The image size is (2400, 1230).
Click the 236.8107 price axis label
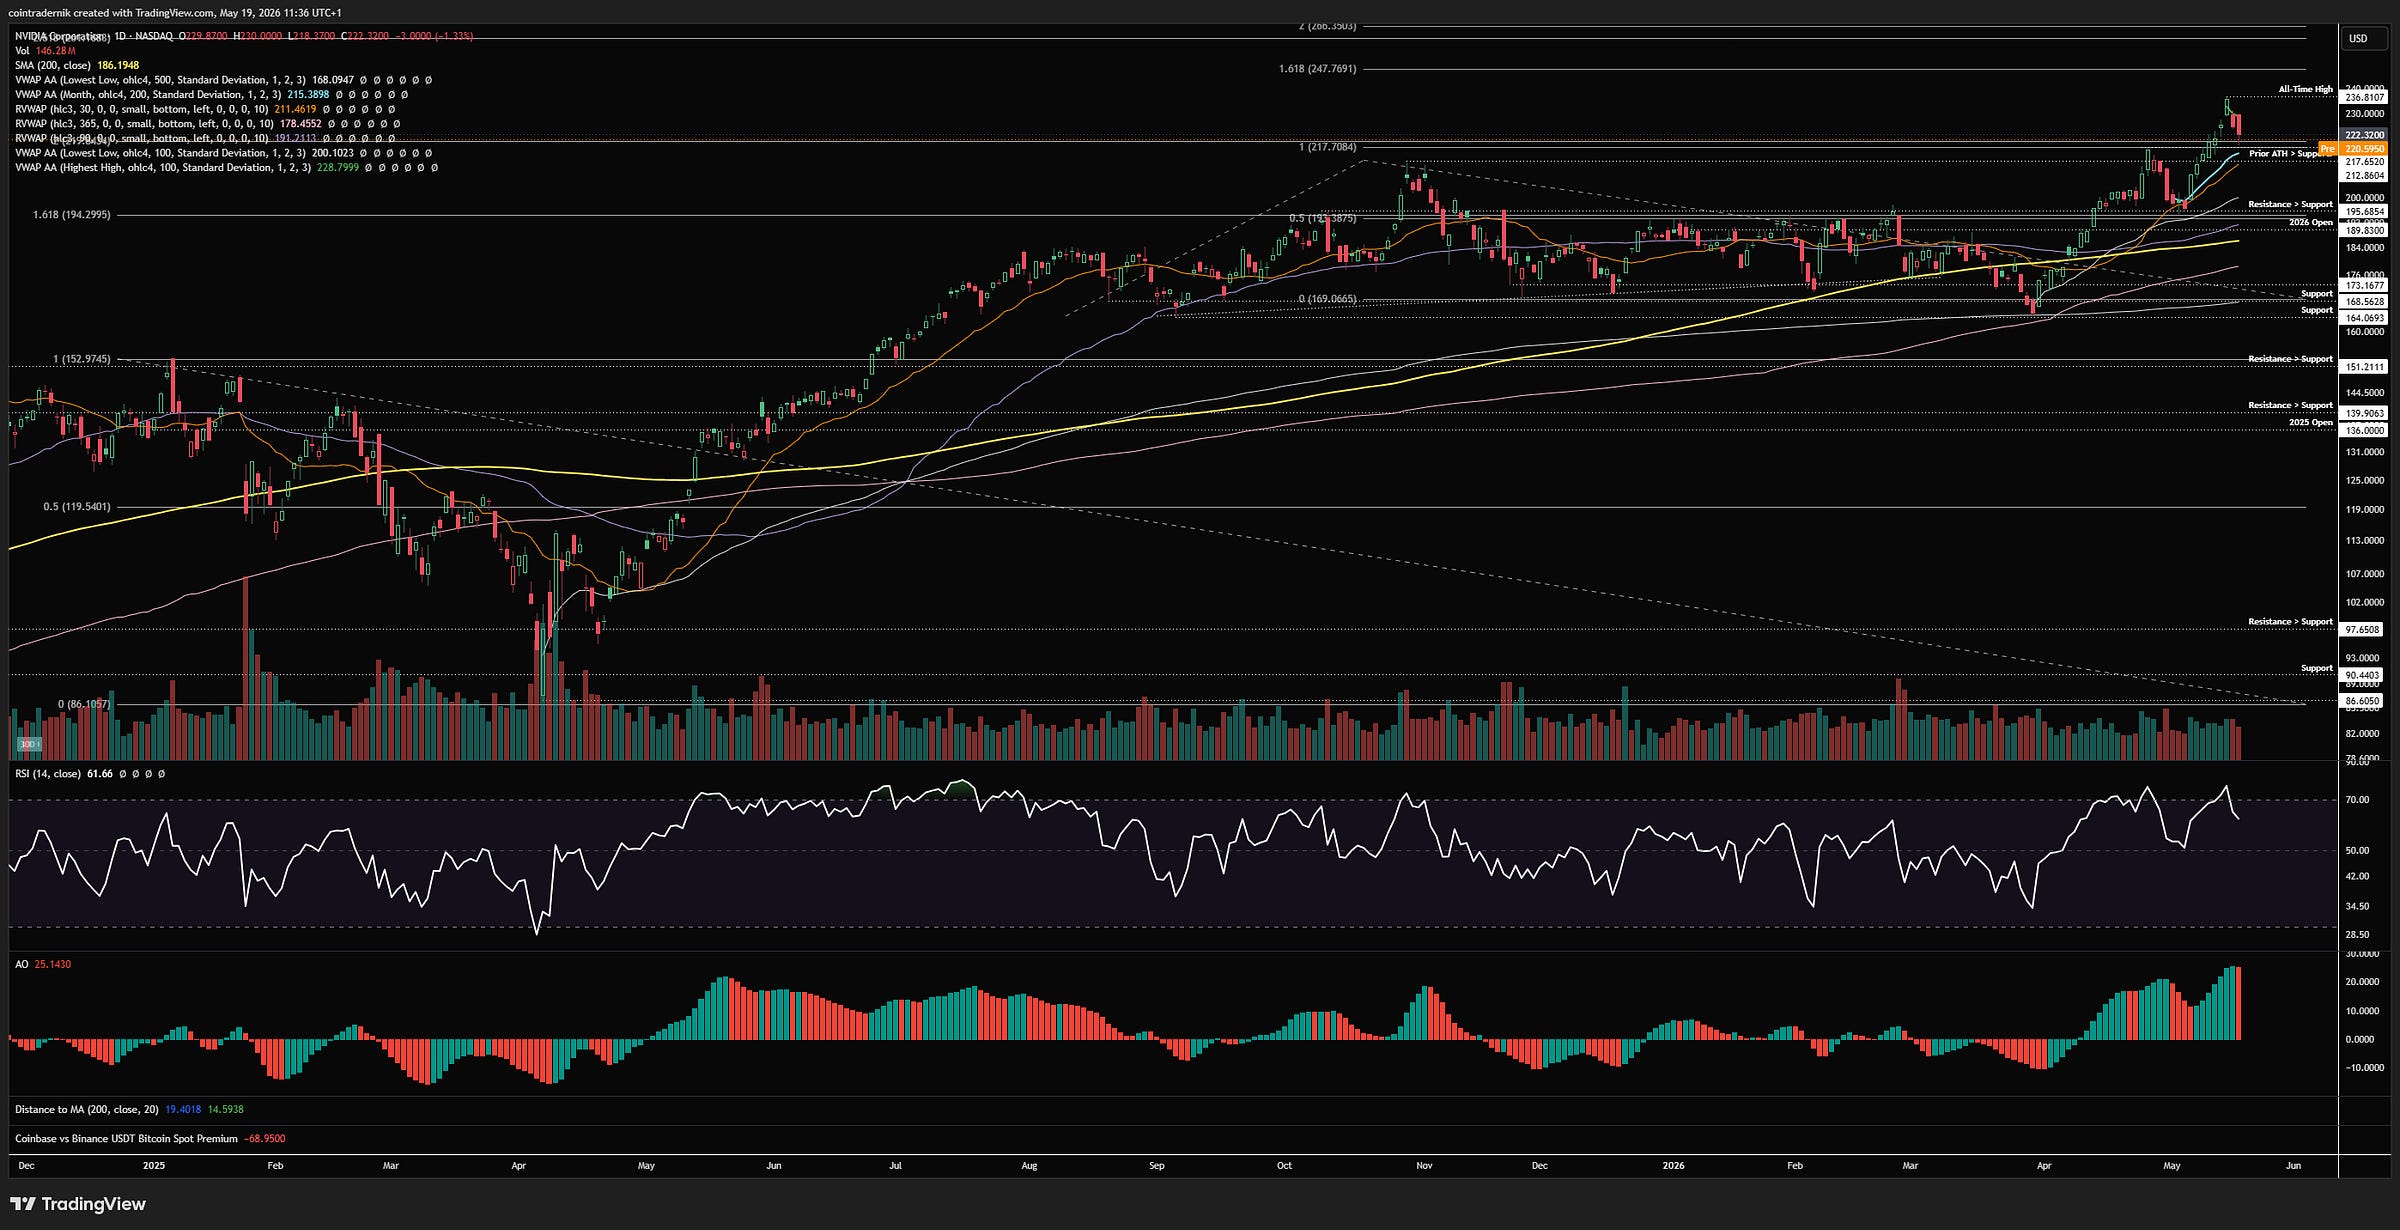[x=2365, y=98]
